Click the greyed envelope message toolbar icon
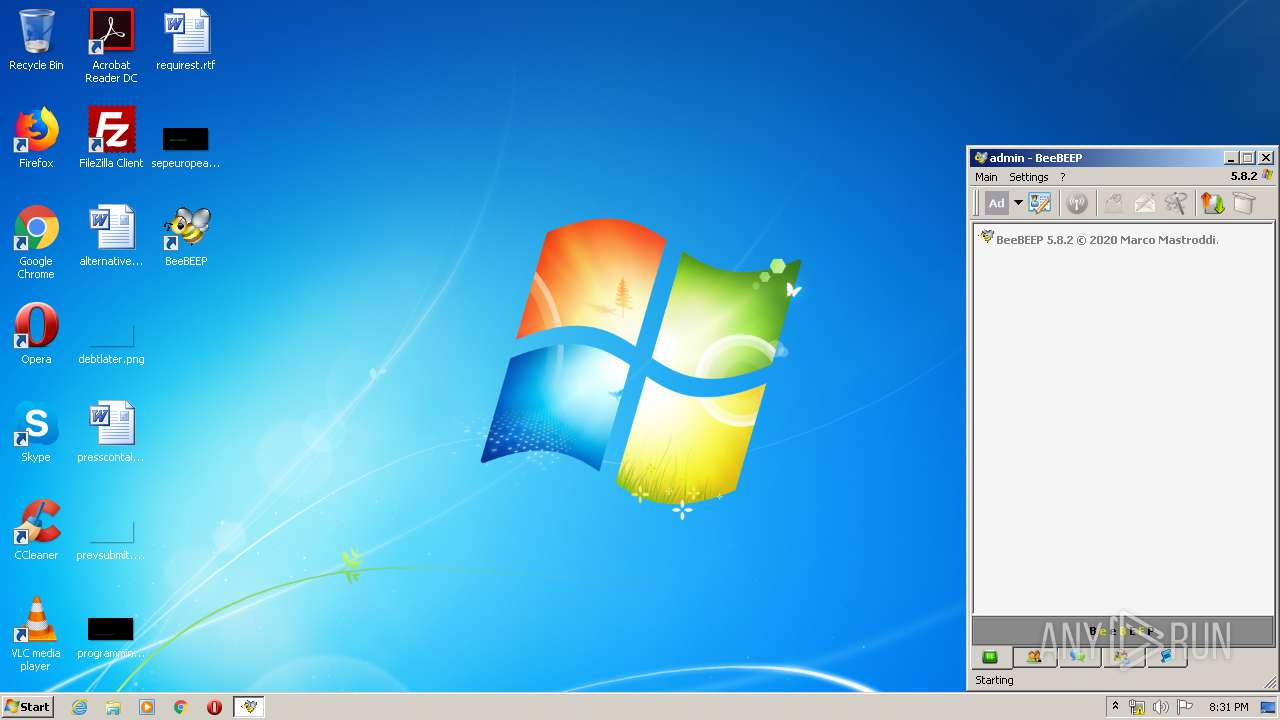Viewport: 1280px width, 720px height. [x=1144, y=203]
